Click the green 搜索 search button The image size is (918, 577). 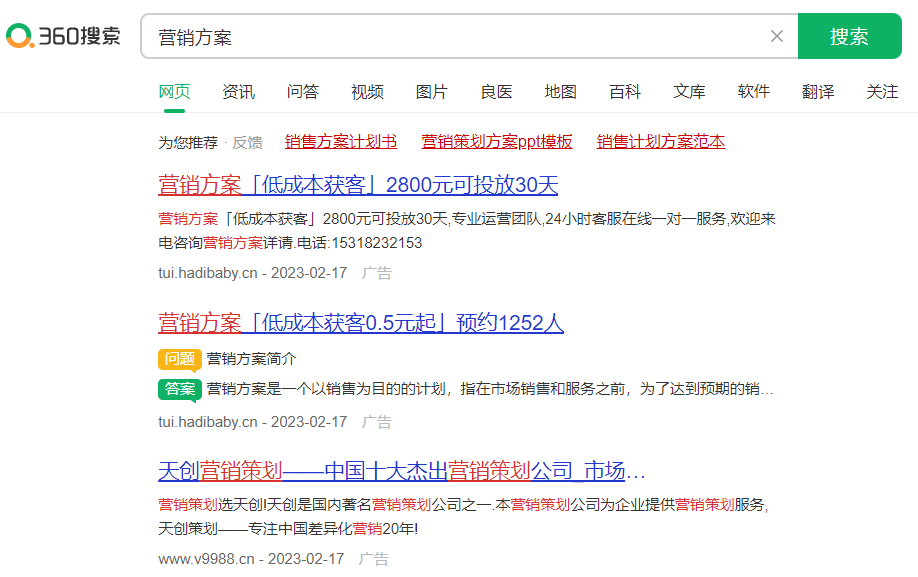click(849, 35)
